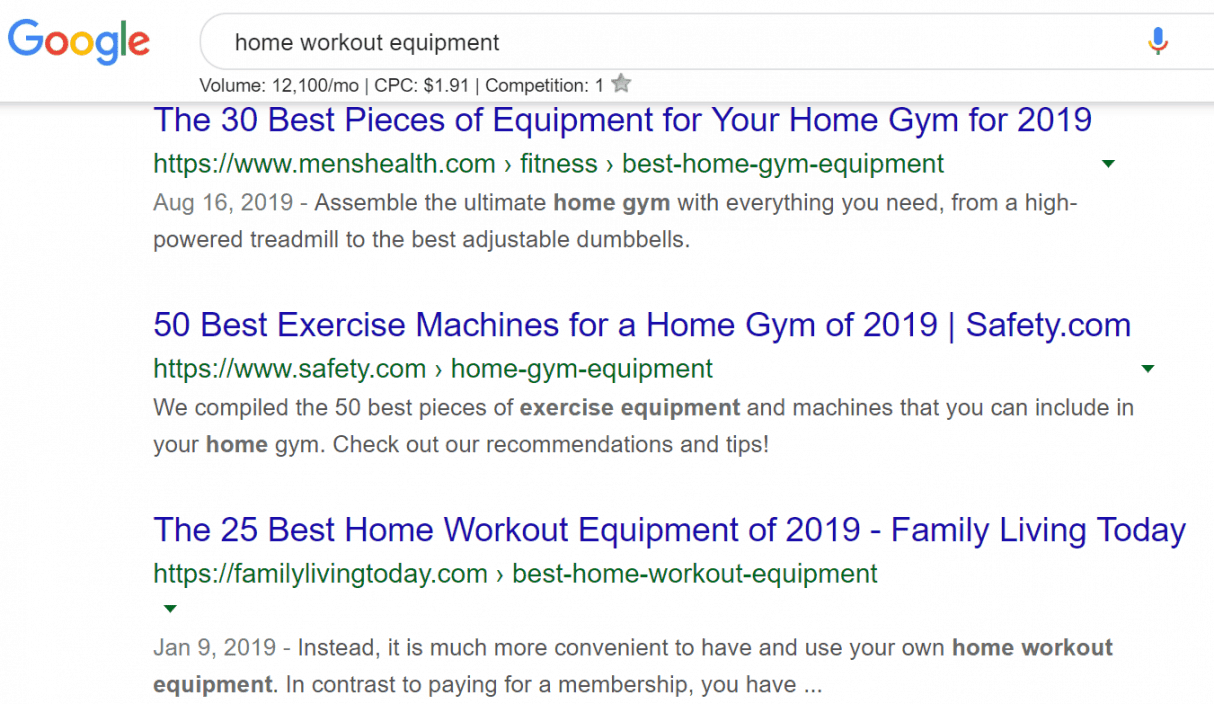Expand dropdown arrow for the safety.com result

pyautogui.click(x=1148, y=369)
